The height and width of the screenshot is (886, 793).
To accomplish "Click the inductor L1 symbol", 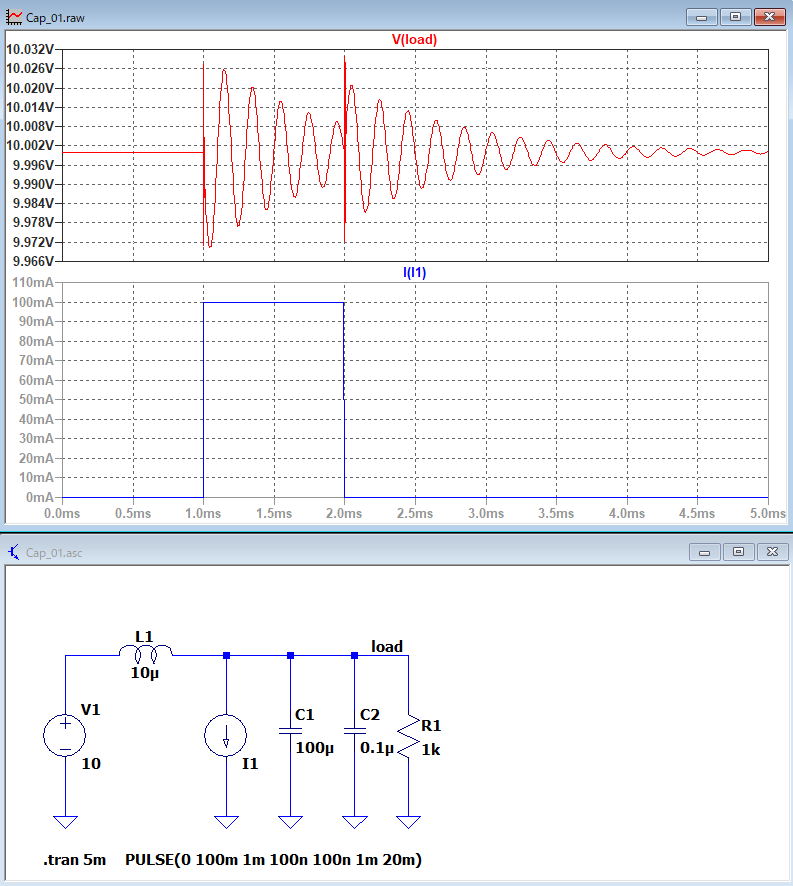I will click(146, 653).
